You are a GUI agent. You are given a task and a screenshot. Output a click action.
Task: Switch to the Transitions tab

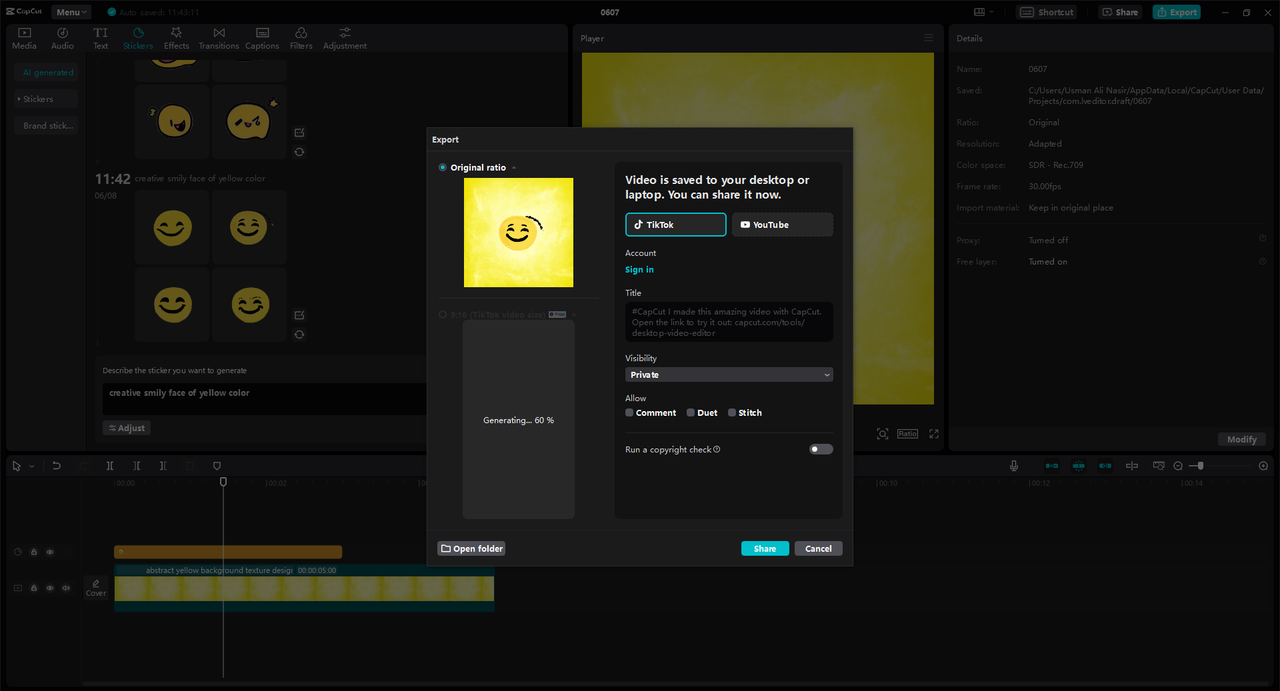[219, 38]
